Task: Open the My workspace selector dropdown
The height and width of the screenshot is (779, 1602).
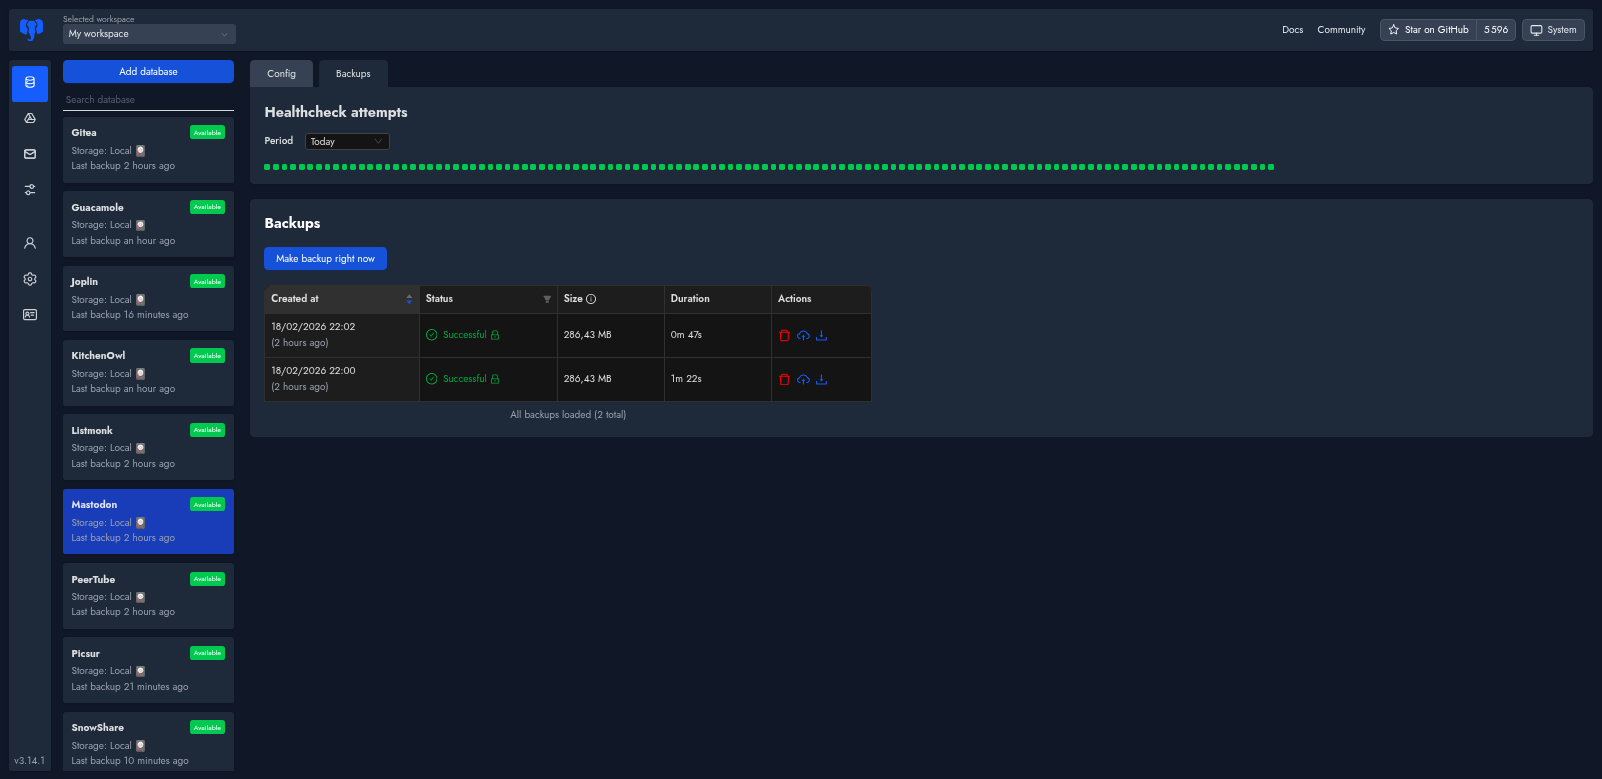Action: point(149,34)
